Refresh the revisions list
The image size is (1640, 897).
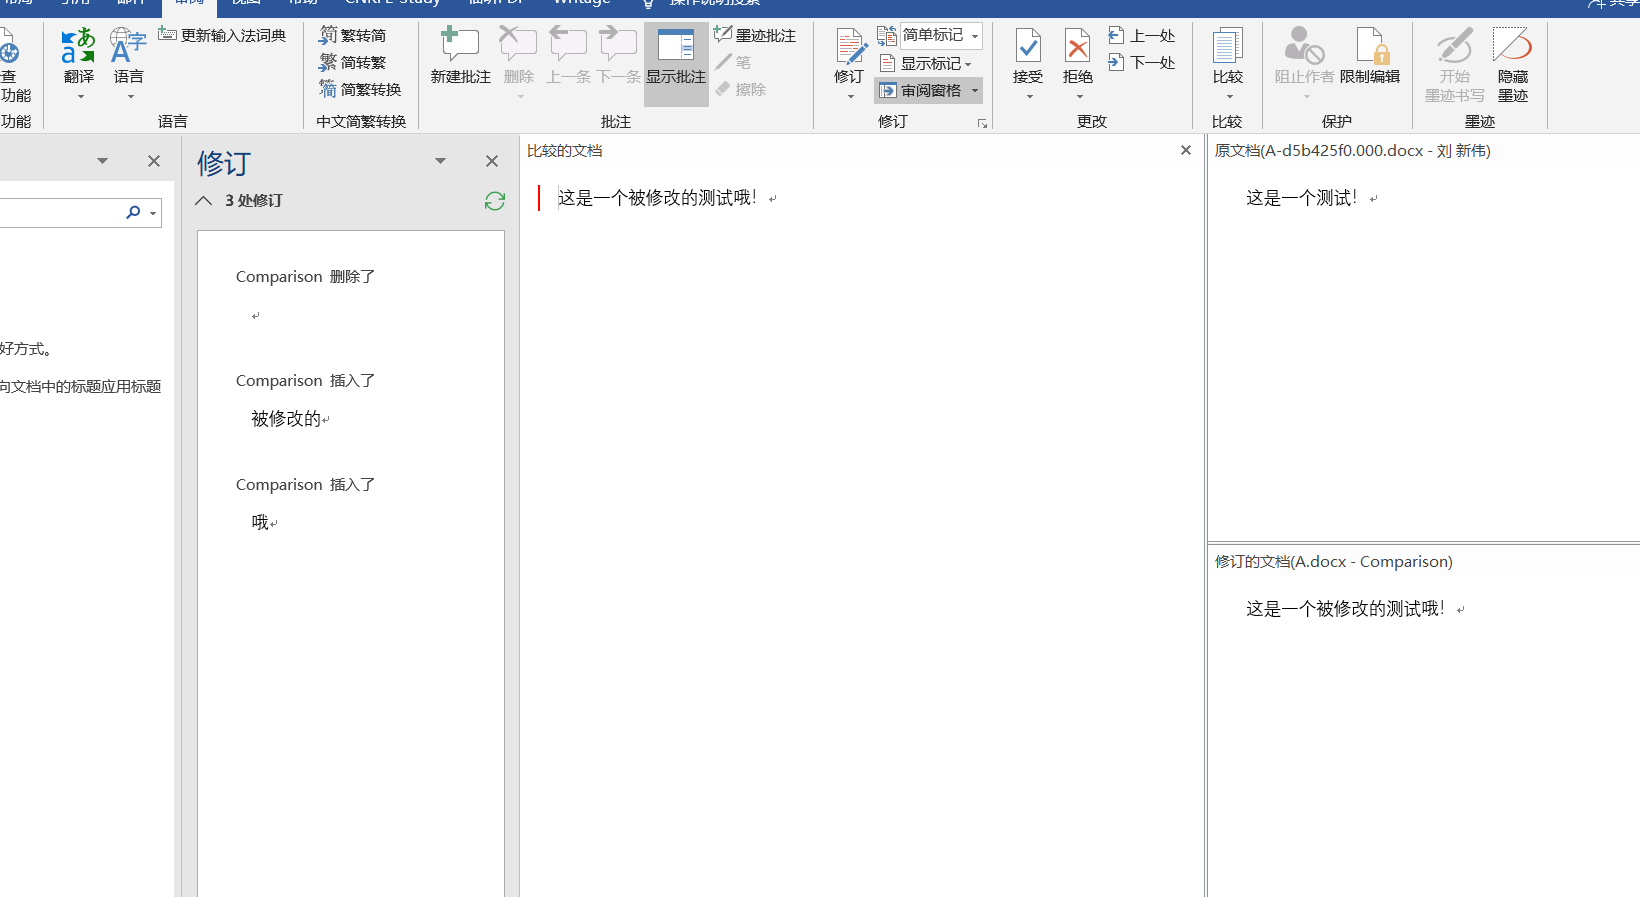coord(495,201)
